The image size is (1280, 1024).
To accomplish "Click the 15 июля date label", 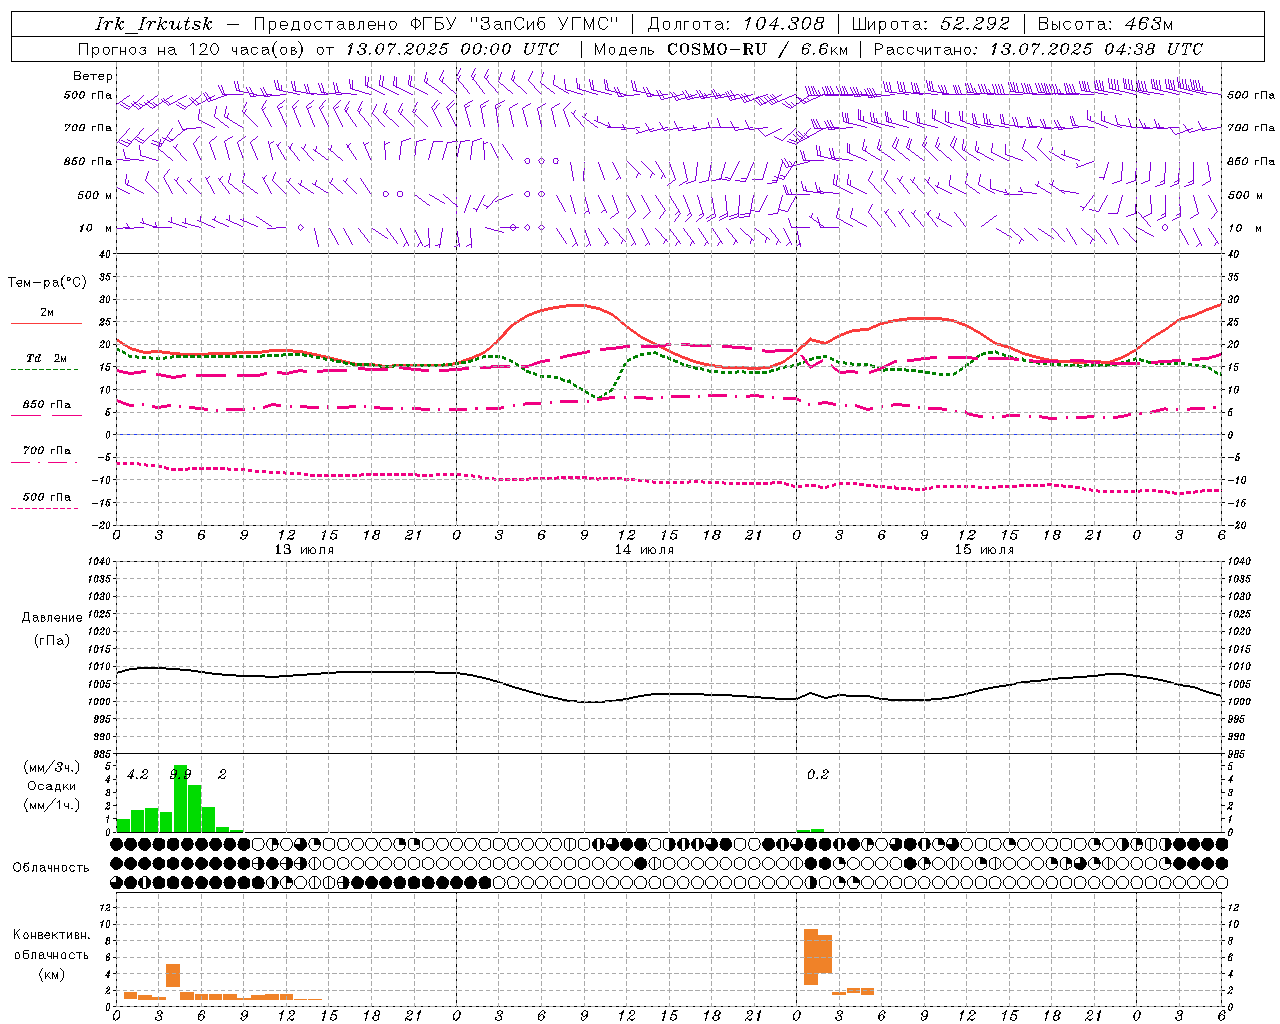I will tap(984, 550).
